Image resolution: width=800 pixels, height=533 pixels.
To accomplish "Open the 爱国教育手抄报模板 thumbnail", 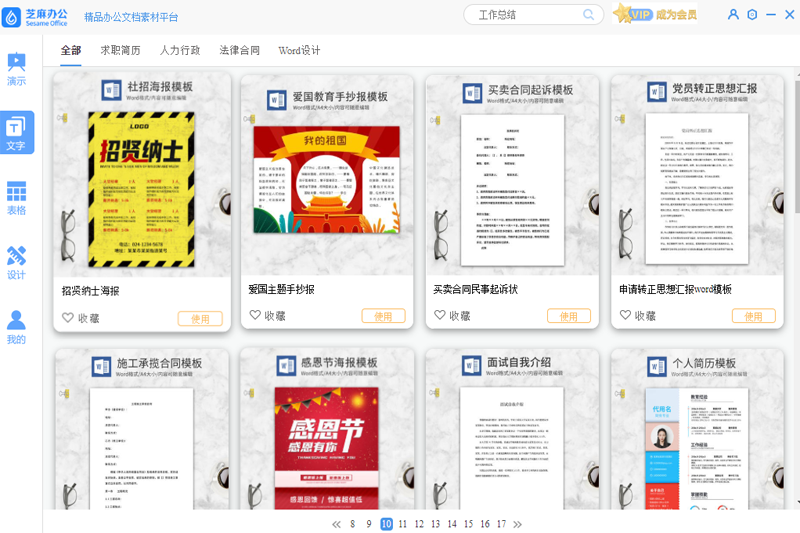I will 327,175.
